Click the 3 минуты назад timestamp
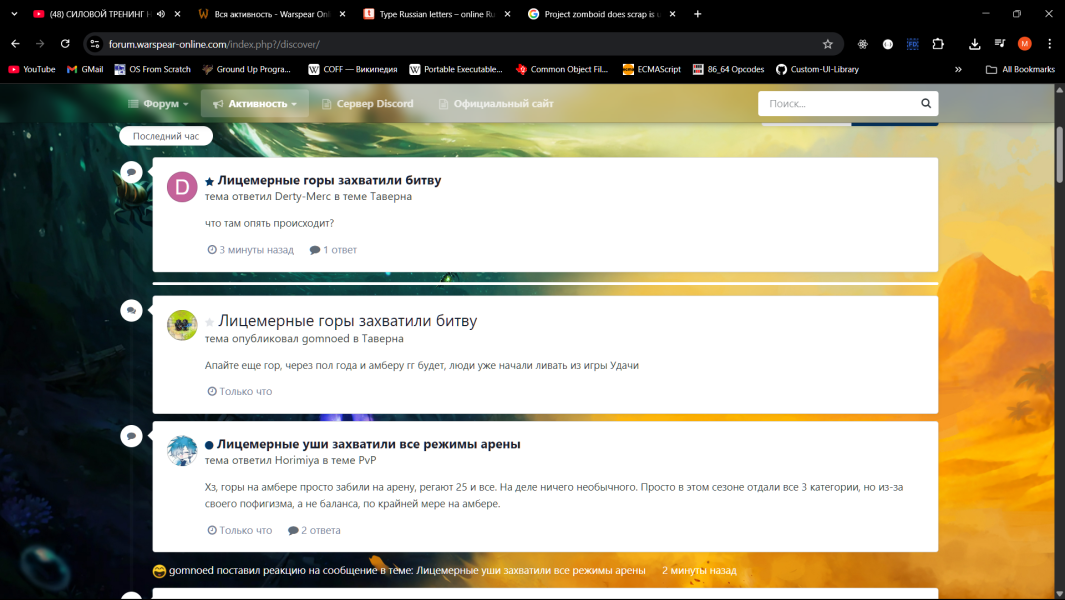This screenshot has width=1065, height=600. pos(251,250)
